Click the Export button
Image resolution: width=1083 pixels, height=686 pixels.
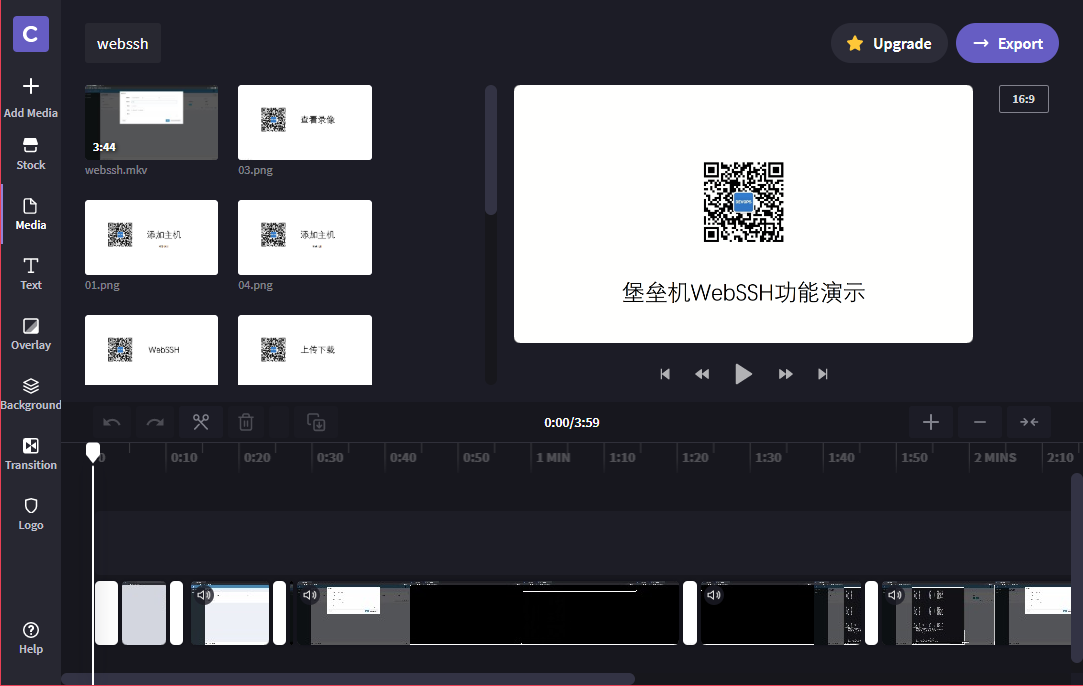(x=1007, y=43)
